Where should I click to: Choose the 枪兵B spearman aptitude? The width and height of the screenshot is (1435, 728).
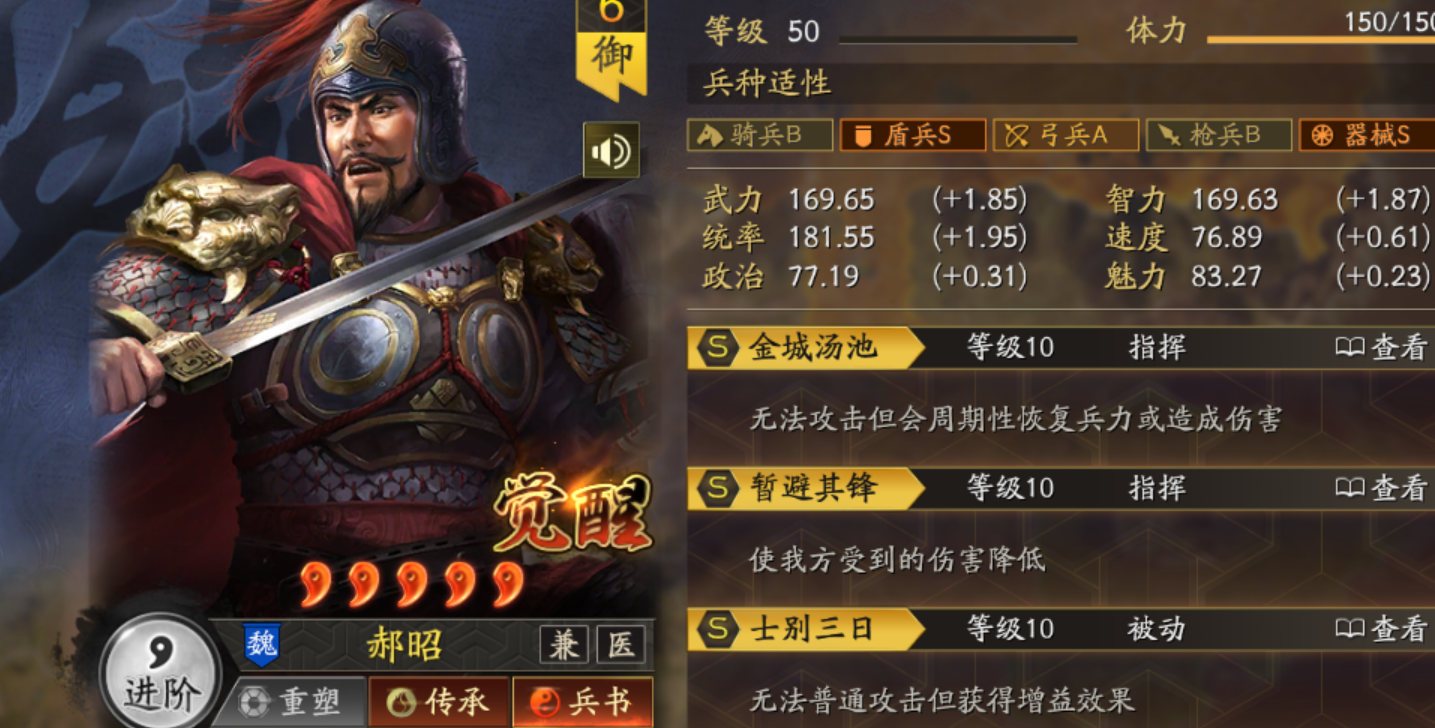point(1219,135)
